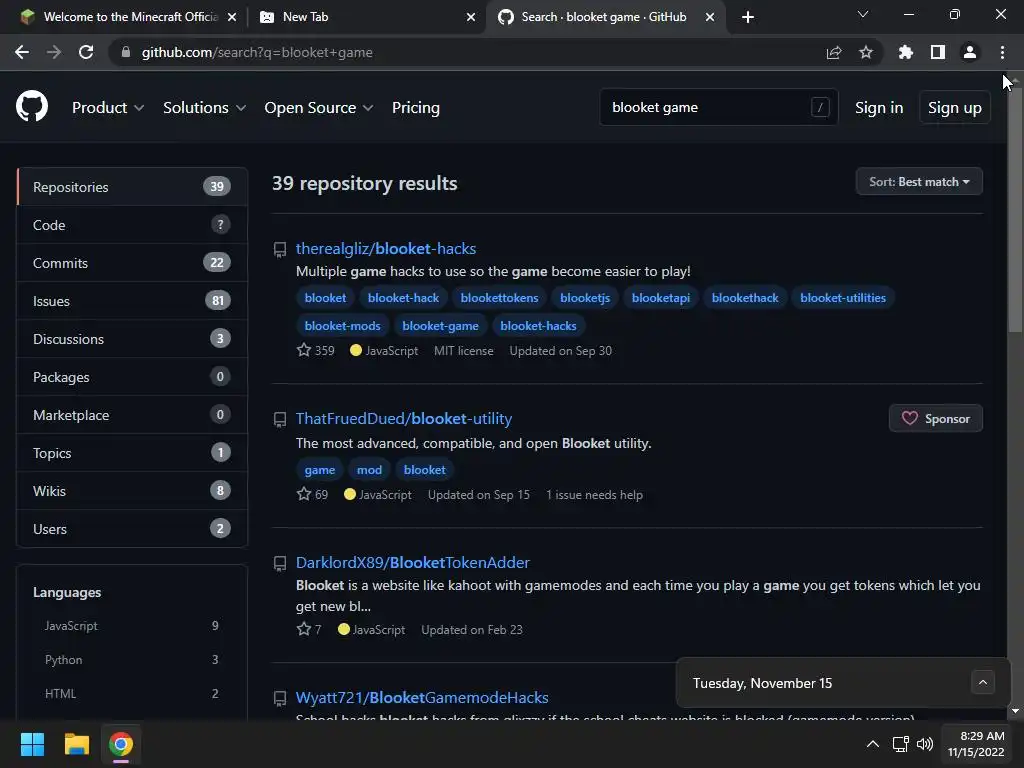This screenshot has width=1024, height=768.
Task: Expand the Solutions menu
Action: click(x=204, y=108)
